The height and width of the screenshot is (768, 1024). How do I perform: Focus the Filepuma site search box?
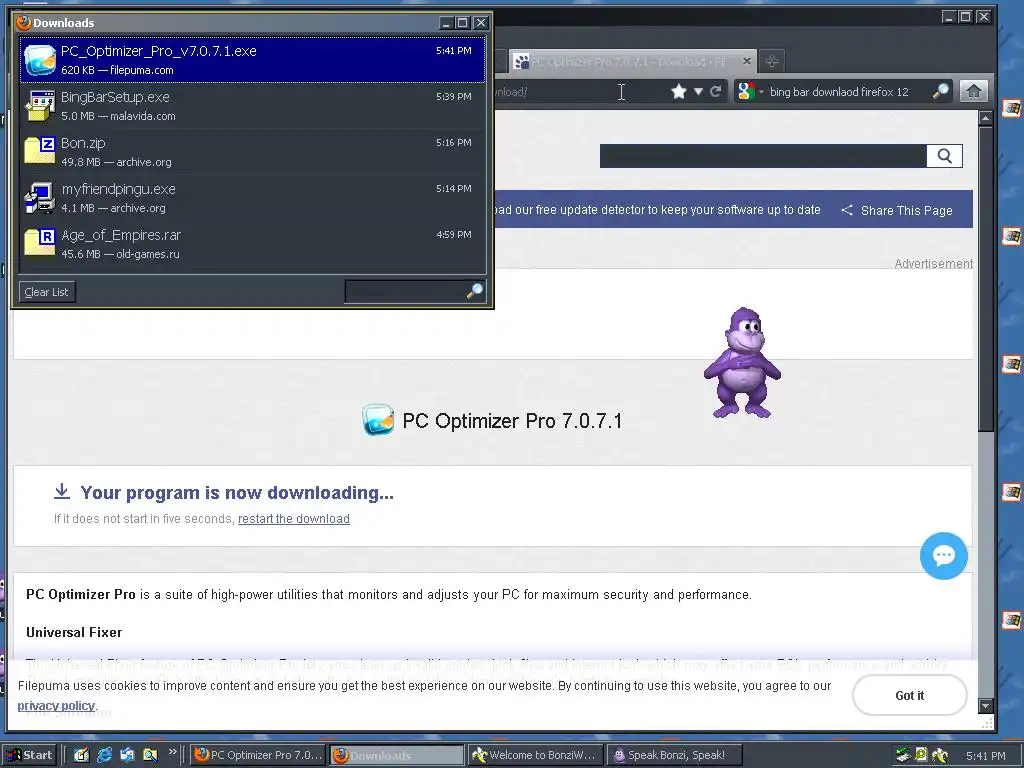pyautogui.click(x=763, y=156)
